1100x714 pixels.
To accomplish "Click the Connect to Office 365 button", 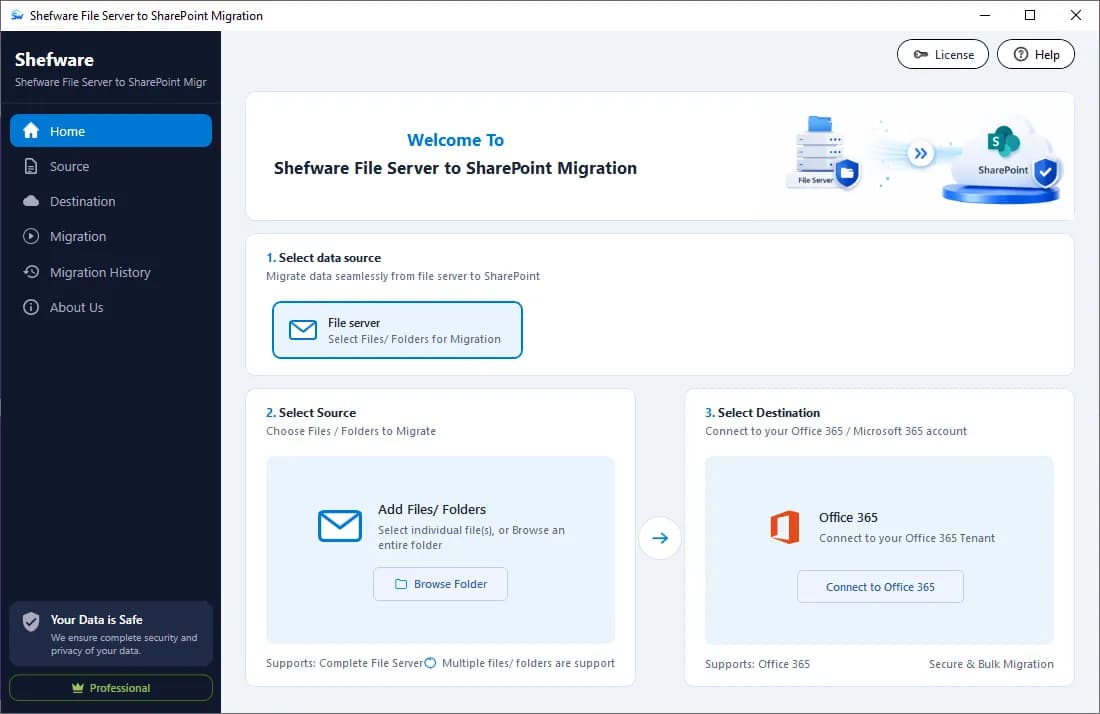I will pyautogui.click(x=880, y=586).
